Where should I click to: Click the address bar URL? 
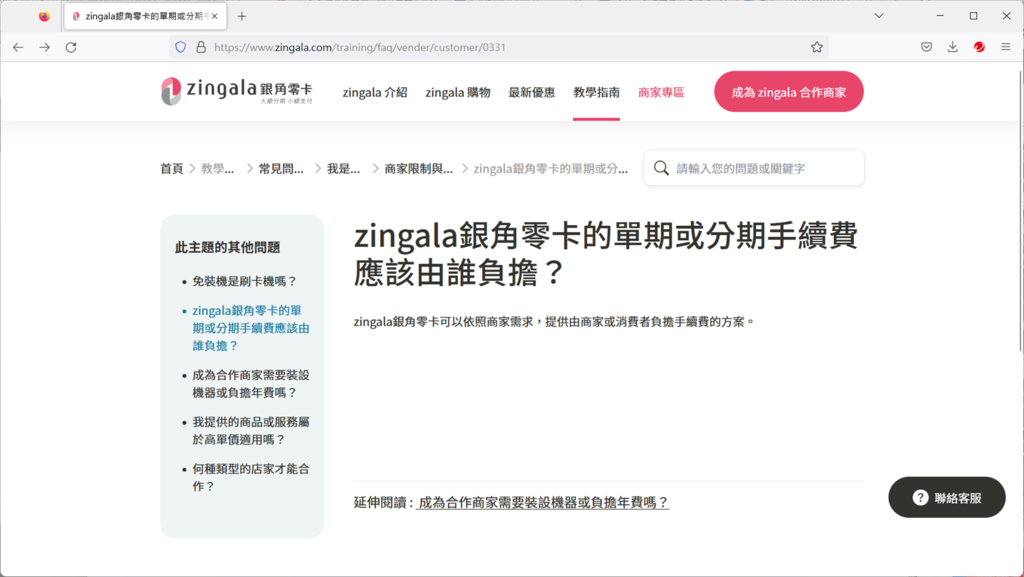pyautogui.click(x=360, y=47)
